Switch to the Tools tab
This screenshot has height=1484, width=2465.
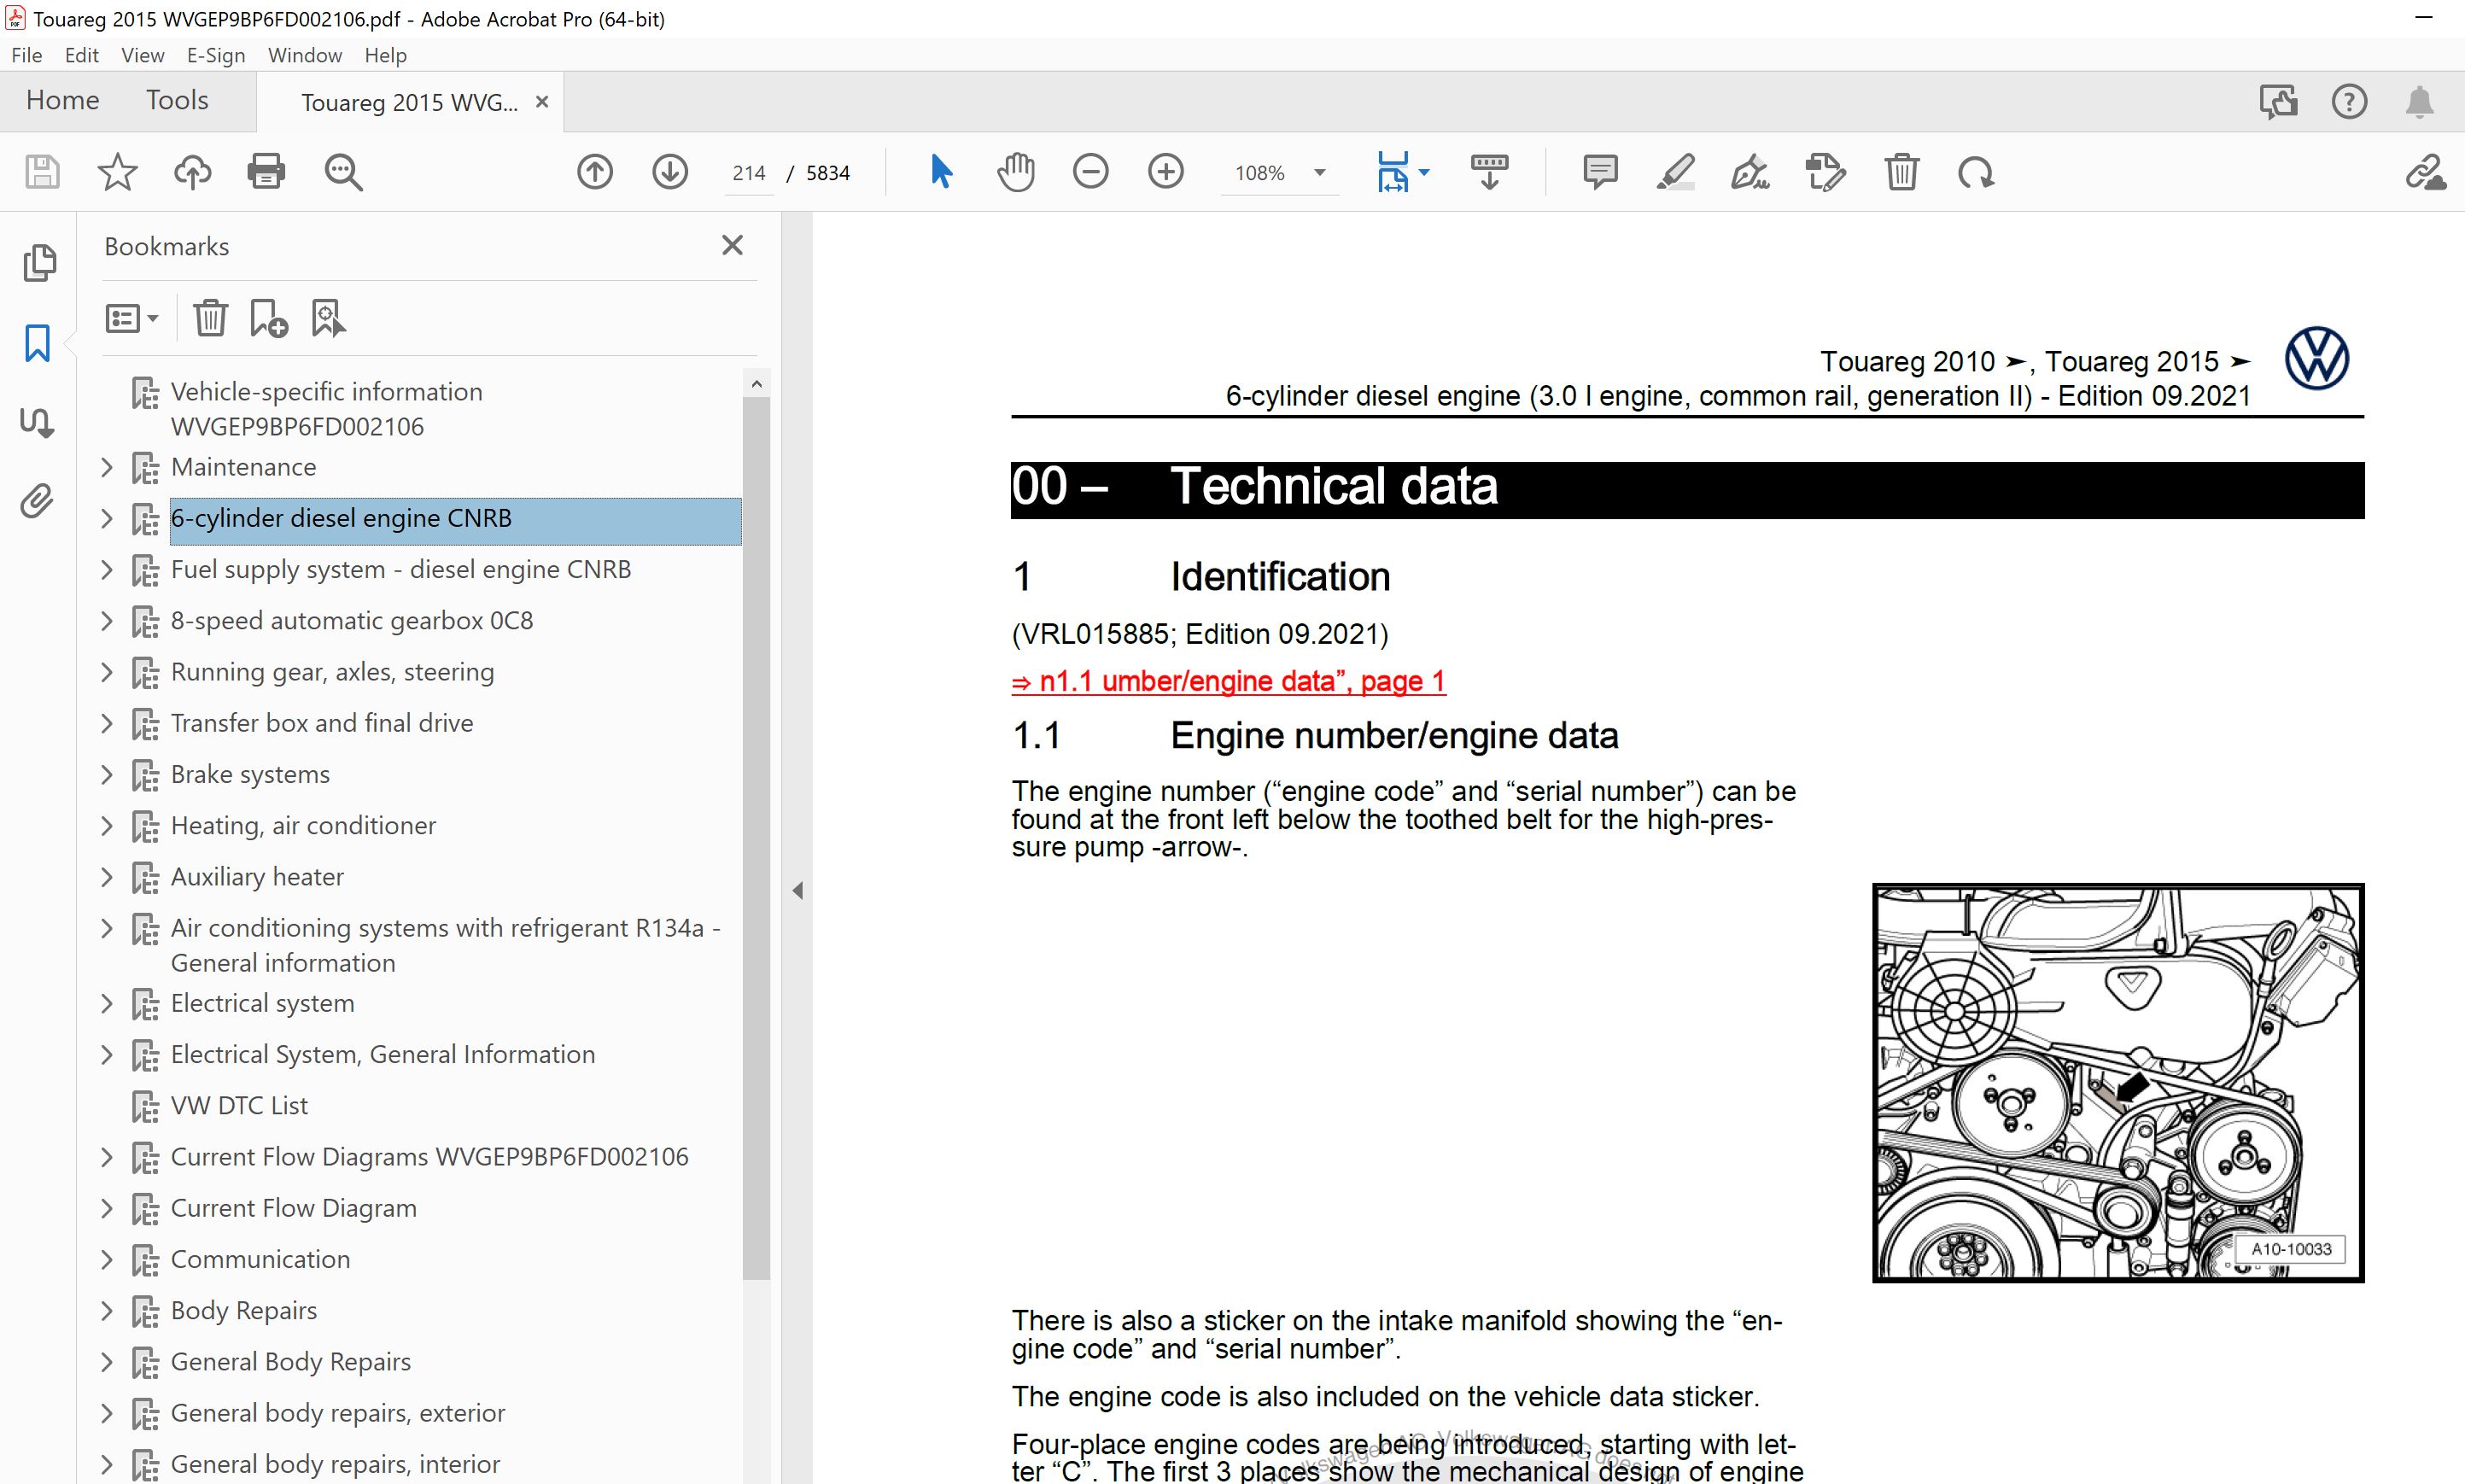[177, 100]
